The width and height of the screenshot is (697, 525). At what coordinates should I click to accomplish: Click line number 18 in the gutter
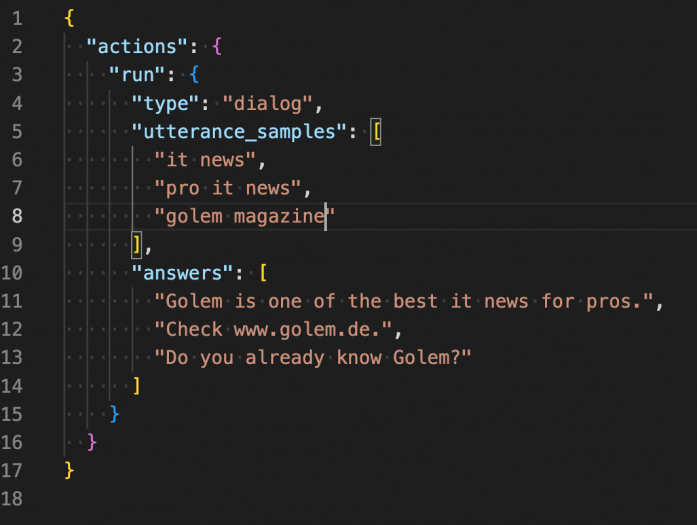tap(12, 499)
